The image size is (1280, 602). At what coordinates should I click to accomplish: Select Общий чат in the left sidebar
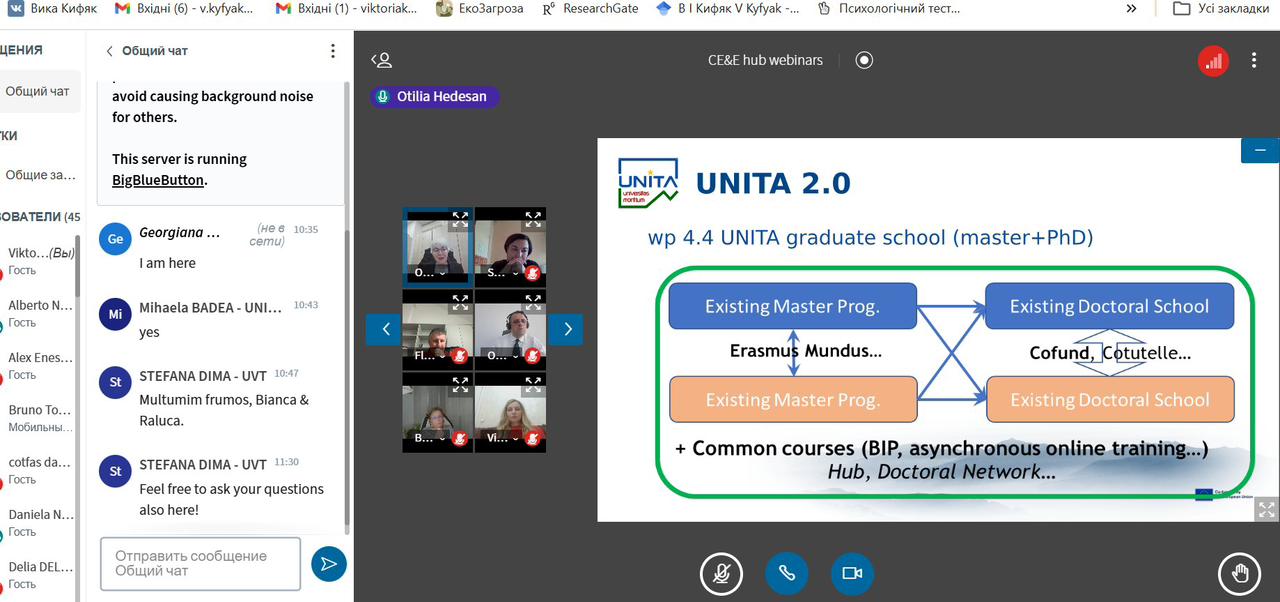38,91
